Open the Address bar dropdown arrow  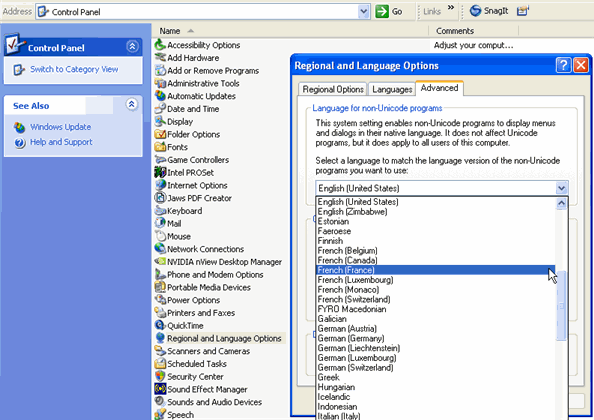tap(364, 12)
